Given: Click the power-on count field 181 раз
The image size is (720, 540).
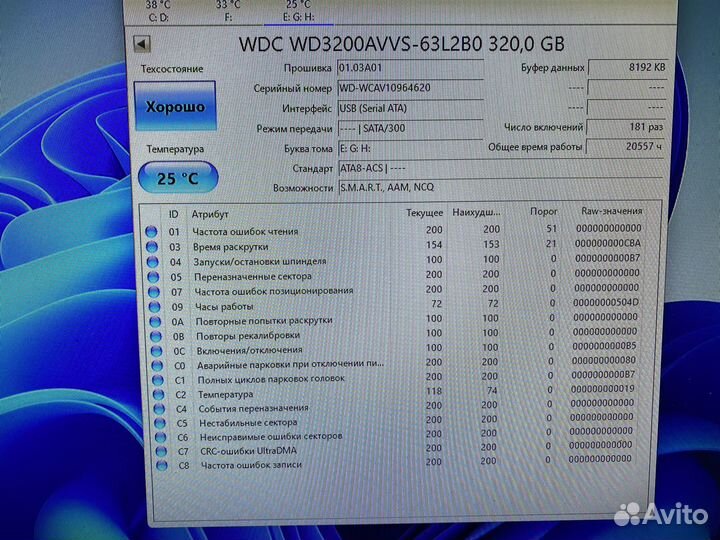Looking at the screenshot, I should click(x=626, y=127).
